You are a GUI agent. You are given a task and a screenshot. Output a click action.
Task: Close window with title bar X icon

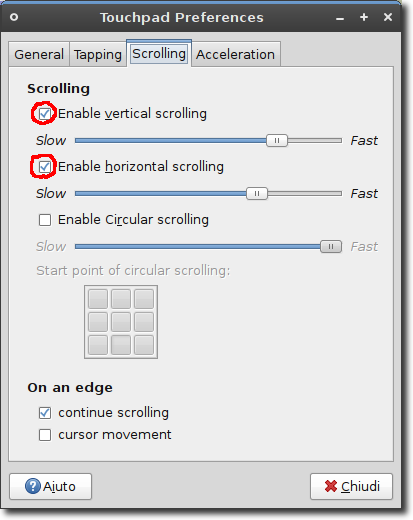click(388, 17)
